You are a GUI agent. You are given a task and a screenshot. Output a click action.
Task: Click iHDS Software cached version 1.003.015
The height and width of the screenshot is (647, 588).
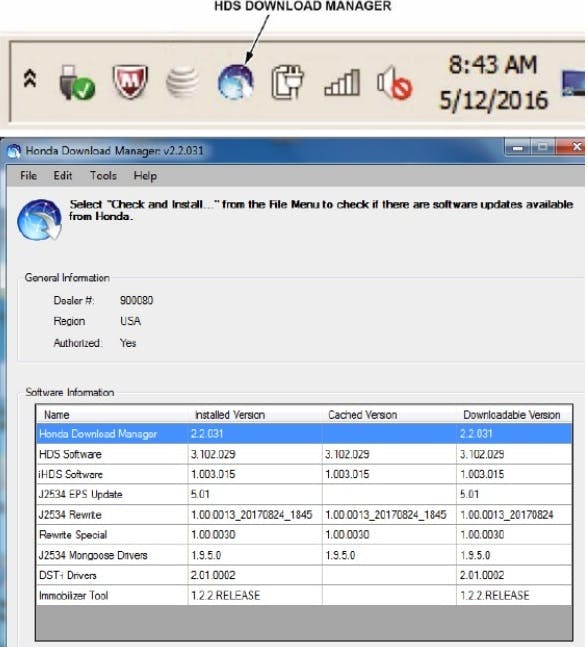(347, 475)
